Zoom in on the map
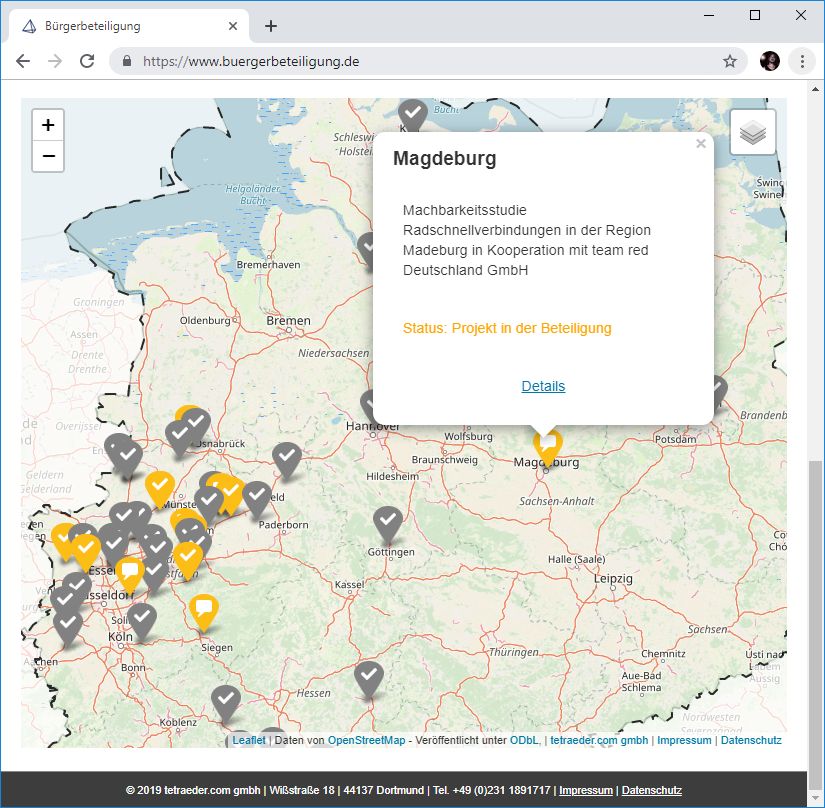This screenshot has height=808, width=825. 48,126
